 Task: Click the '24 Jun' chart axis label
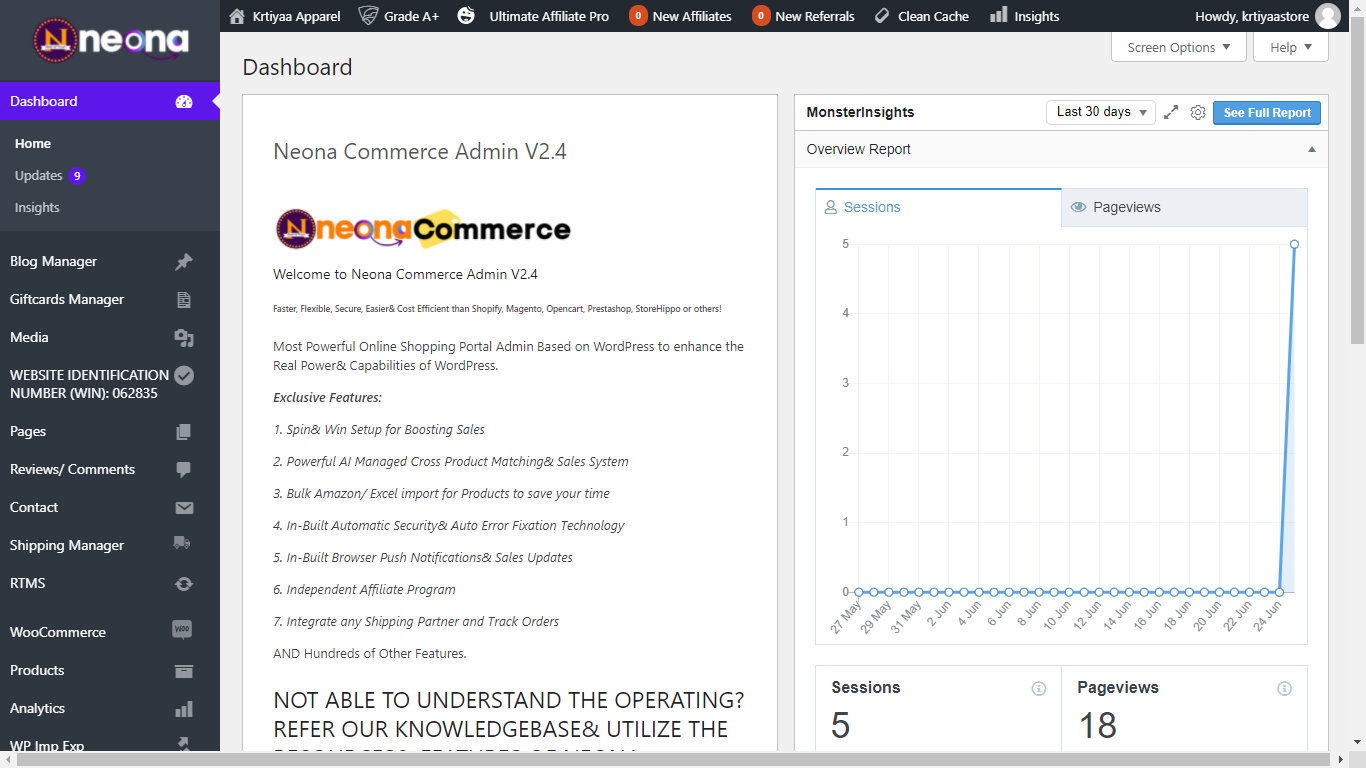(x=1268, y=616)
